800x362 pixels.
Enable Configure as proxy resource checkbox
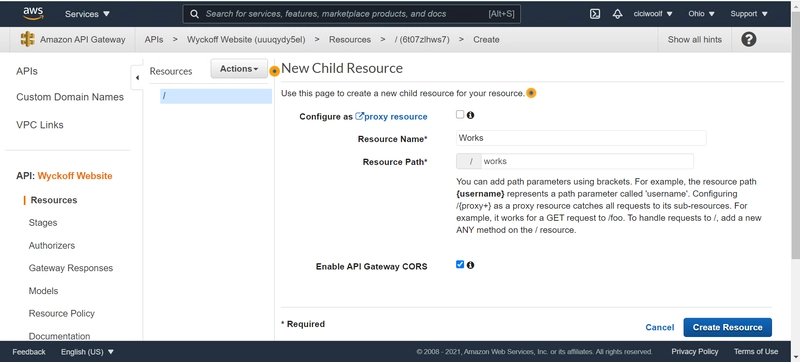click(460, 115)
